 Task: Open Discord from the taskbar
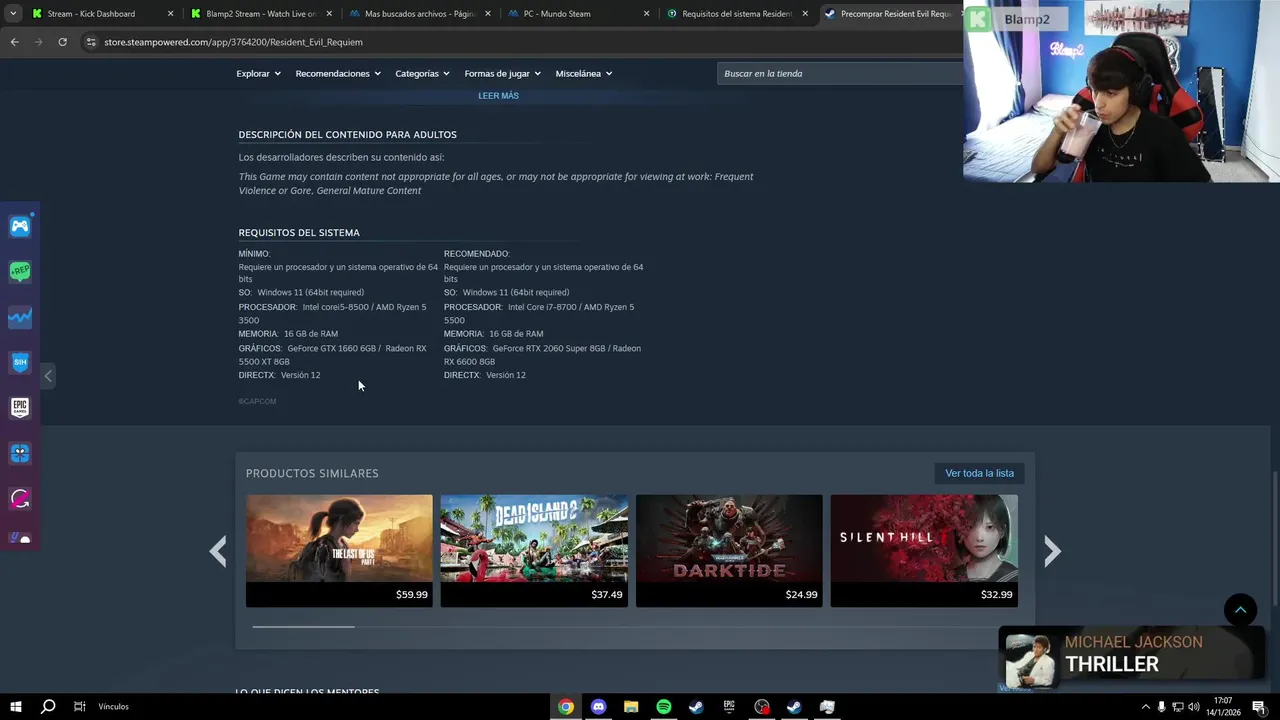tap(598, 706)
